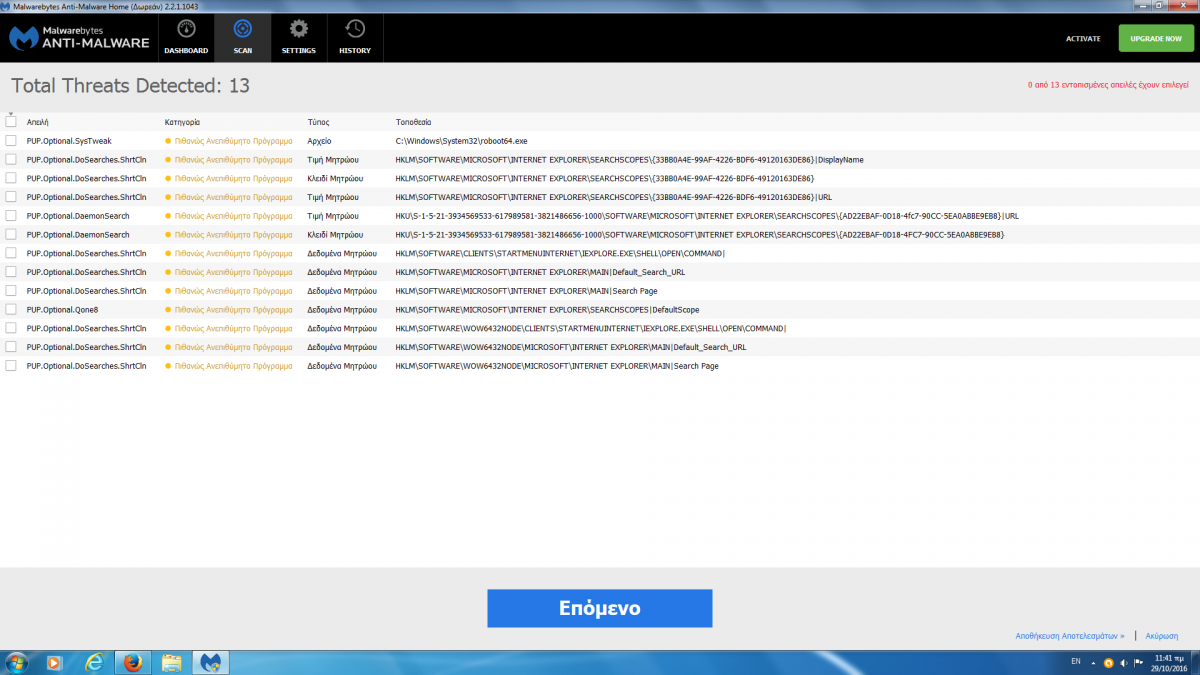Check the PUP.Optional.SysTweak row checkbox
This screenshot has height=675, width=1200.
(11, 141)
